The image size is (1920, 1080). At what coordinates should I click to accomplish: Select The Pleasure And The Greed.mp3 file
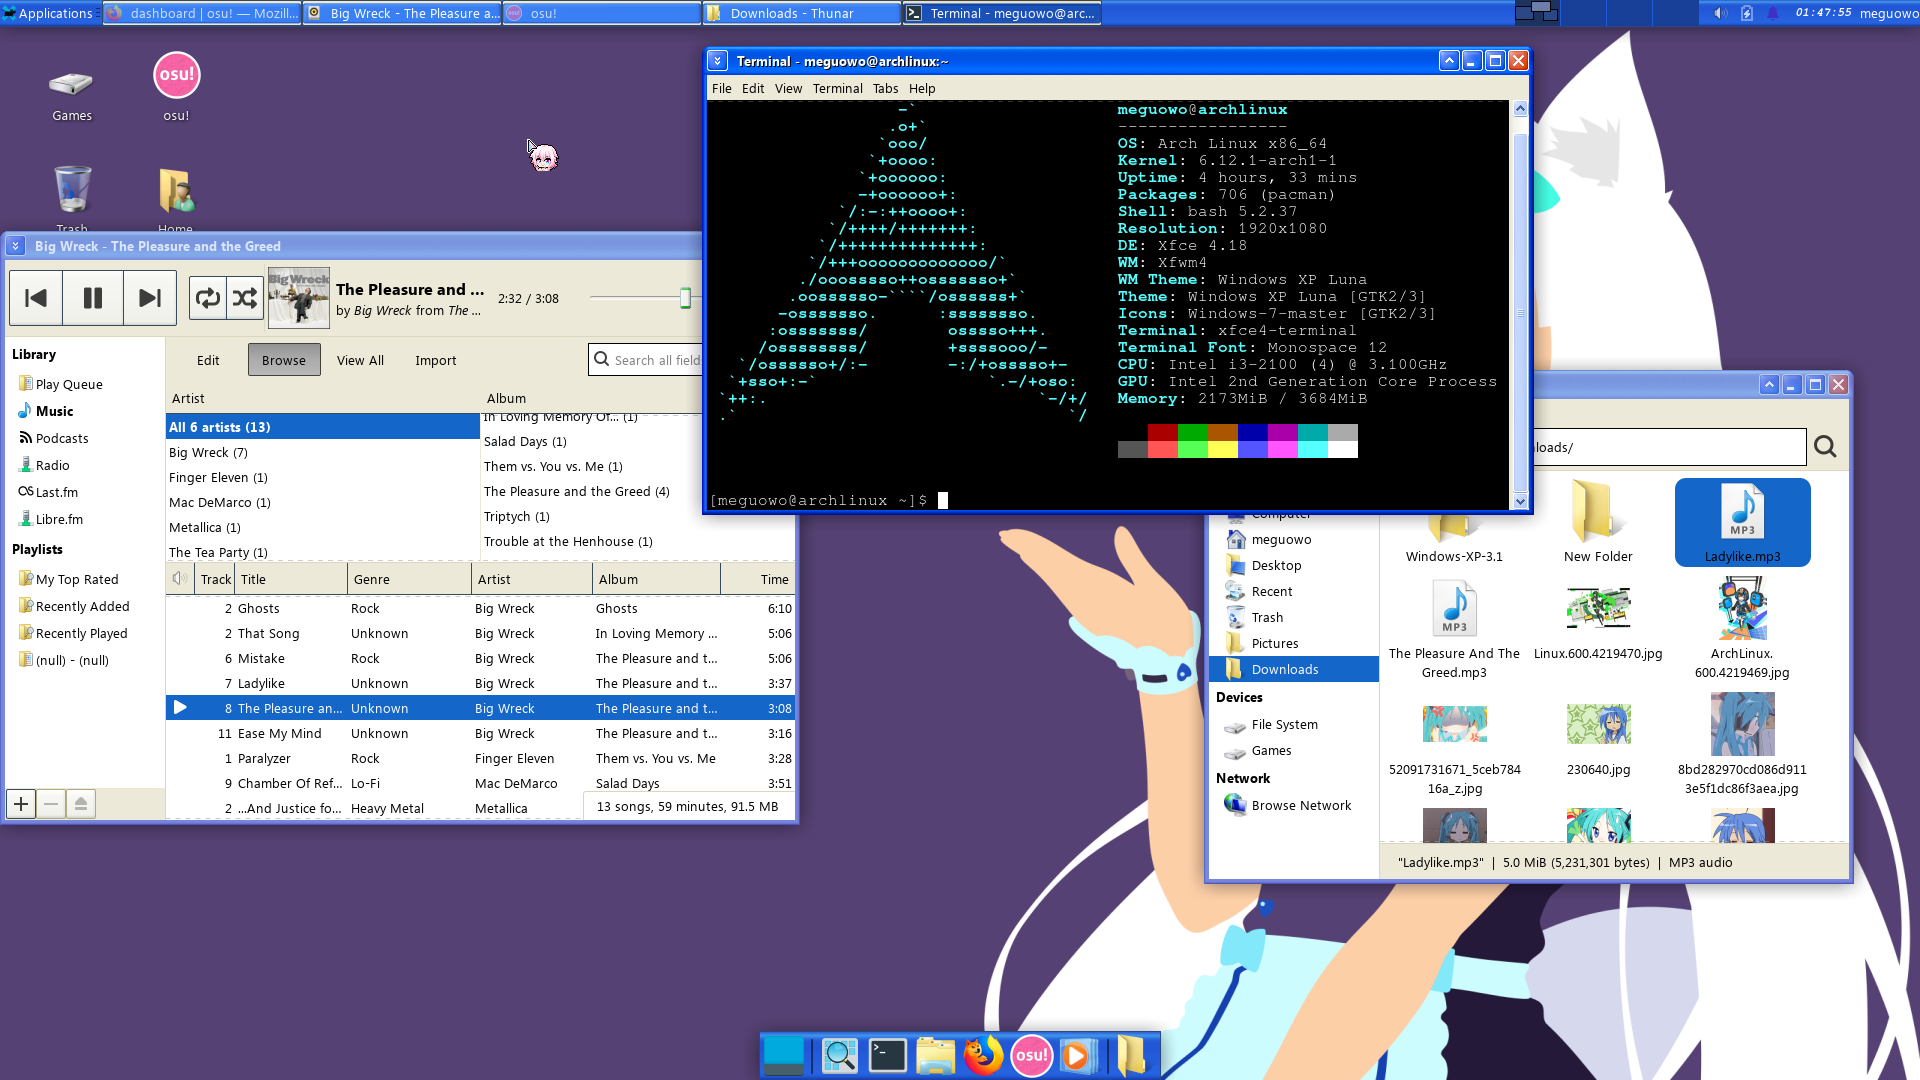[x=1454, y=630]
